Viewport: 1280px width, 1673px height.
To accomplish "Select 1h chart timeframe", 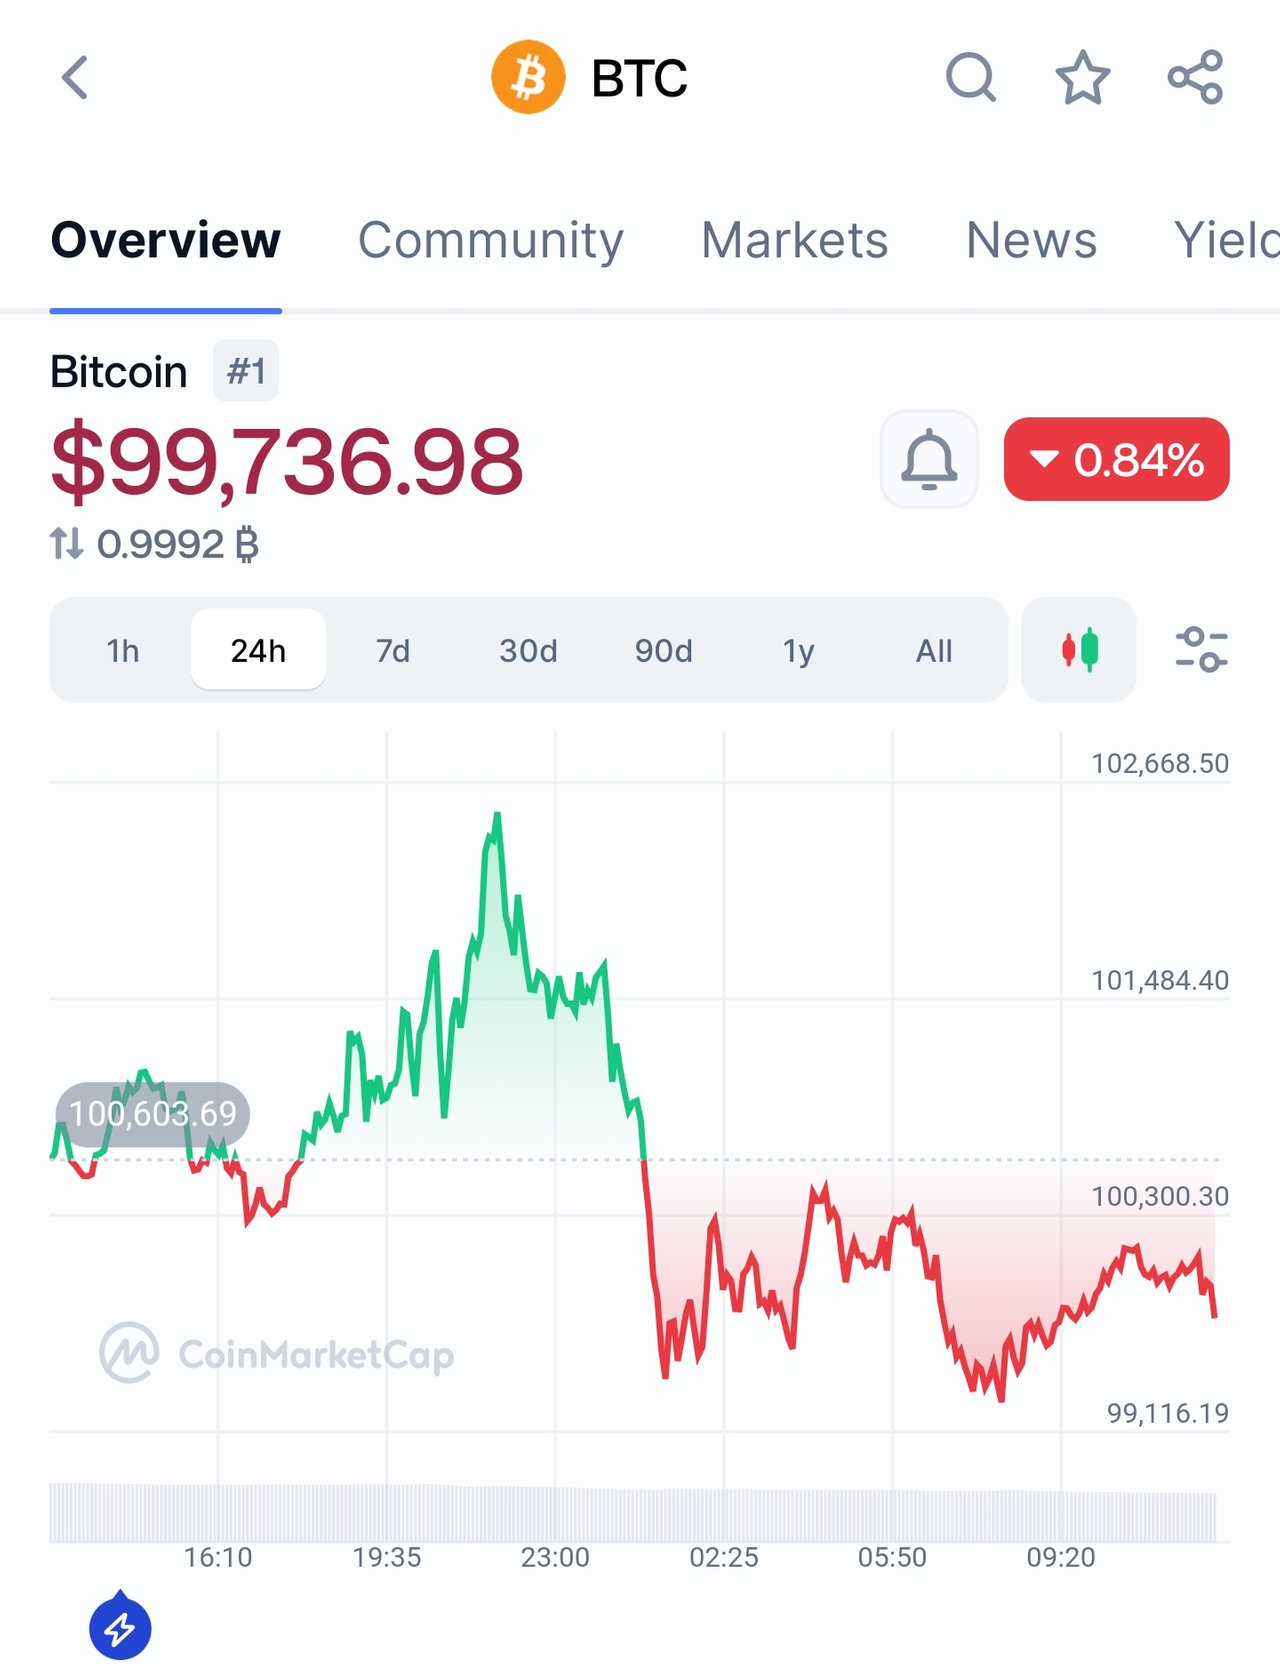I will (x=122, y=651).
